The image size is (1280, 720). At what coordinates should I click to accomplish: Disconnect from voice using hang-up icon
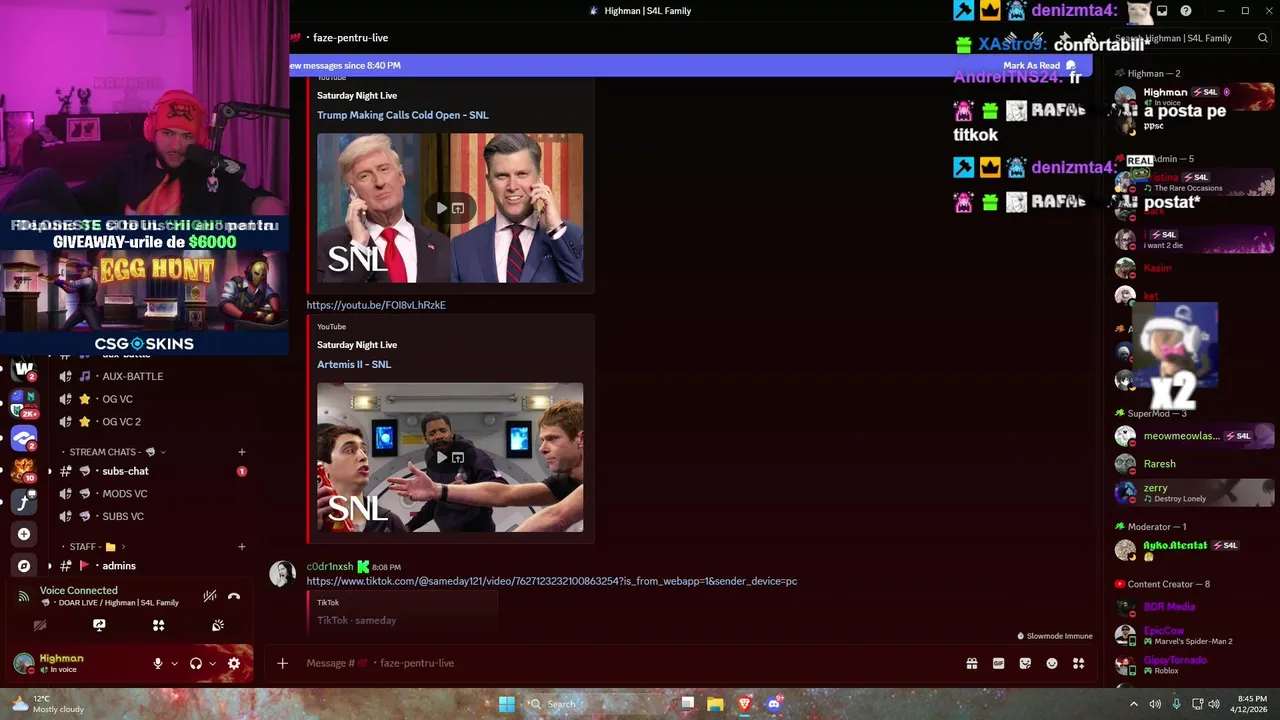click(234, 596)
